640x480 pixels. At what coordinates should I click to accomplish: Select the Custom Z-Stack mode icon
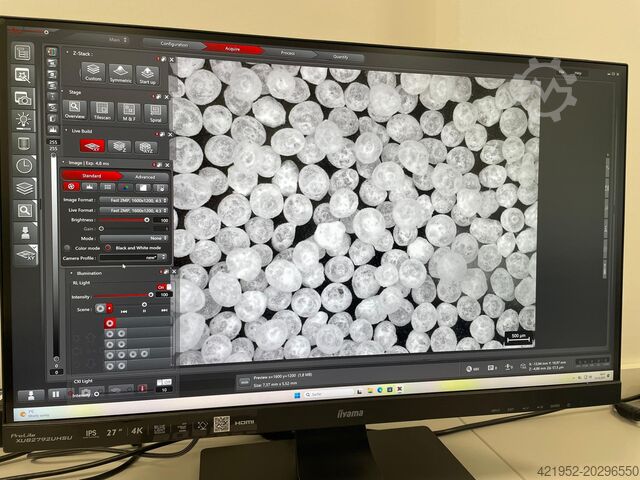(93, 72)
